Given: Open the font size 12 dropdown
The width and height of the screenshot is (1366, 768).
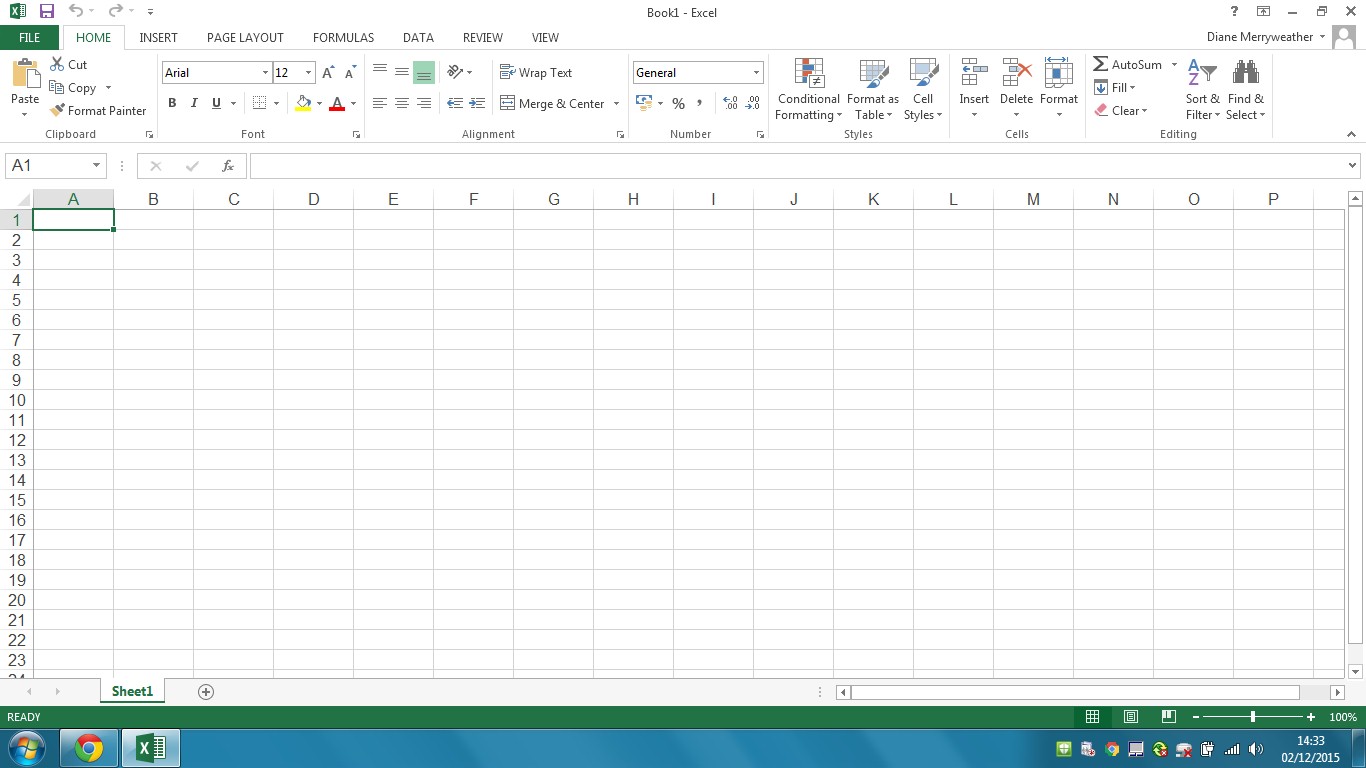Looking at the screenshot, I should pyautogui.click(x=308, y=73).
